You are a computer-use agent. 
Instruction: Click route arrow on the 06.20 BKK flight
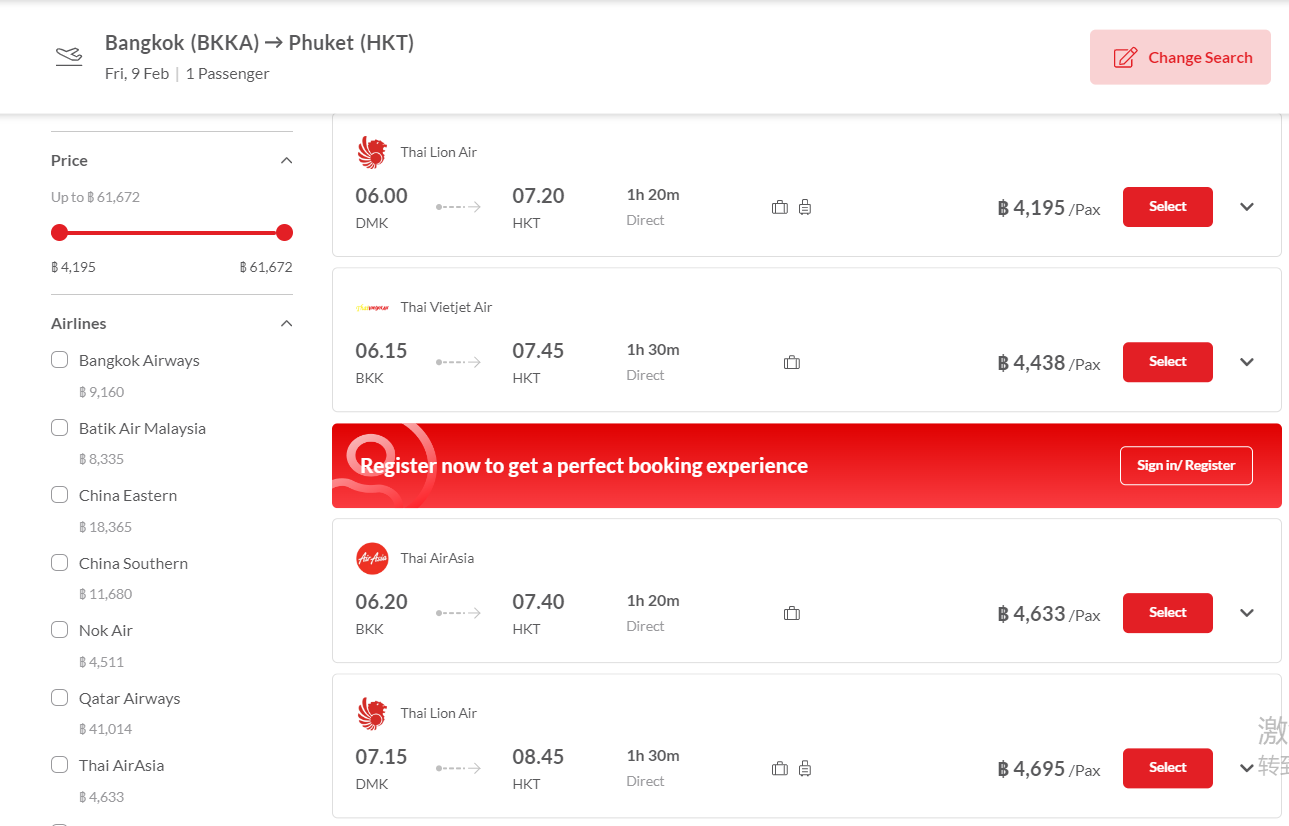pyautogui.click(x=458, y=613)
